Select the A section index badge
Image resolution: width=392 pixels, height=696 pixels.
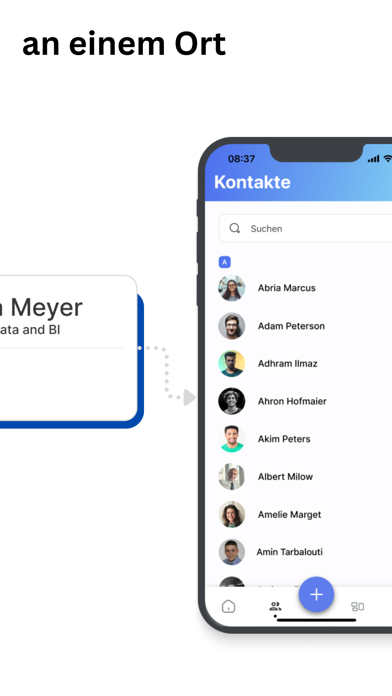click(225, 262)
